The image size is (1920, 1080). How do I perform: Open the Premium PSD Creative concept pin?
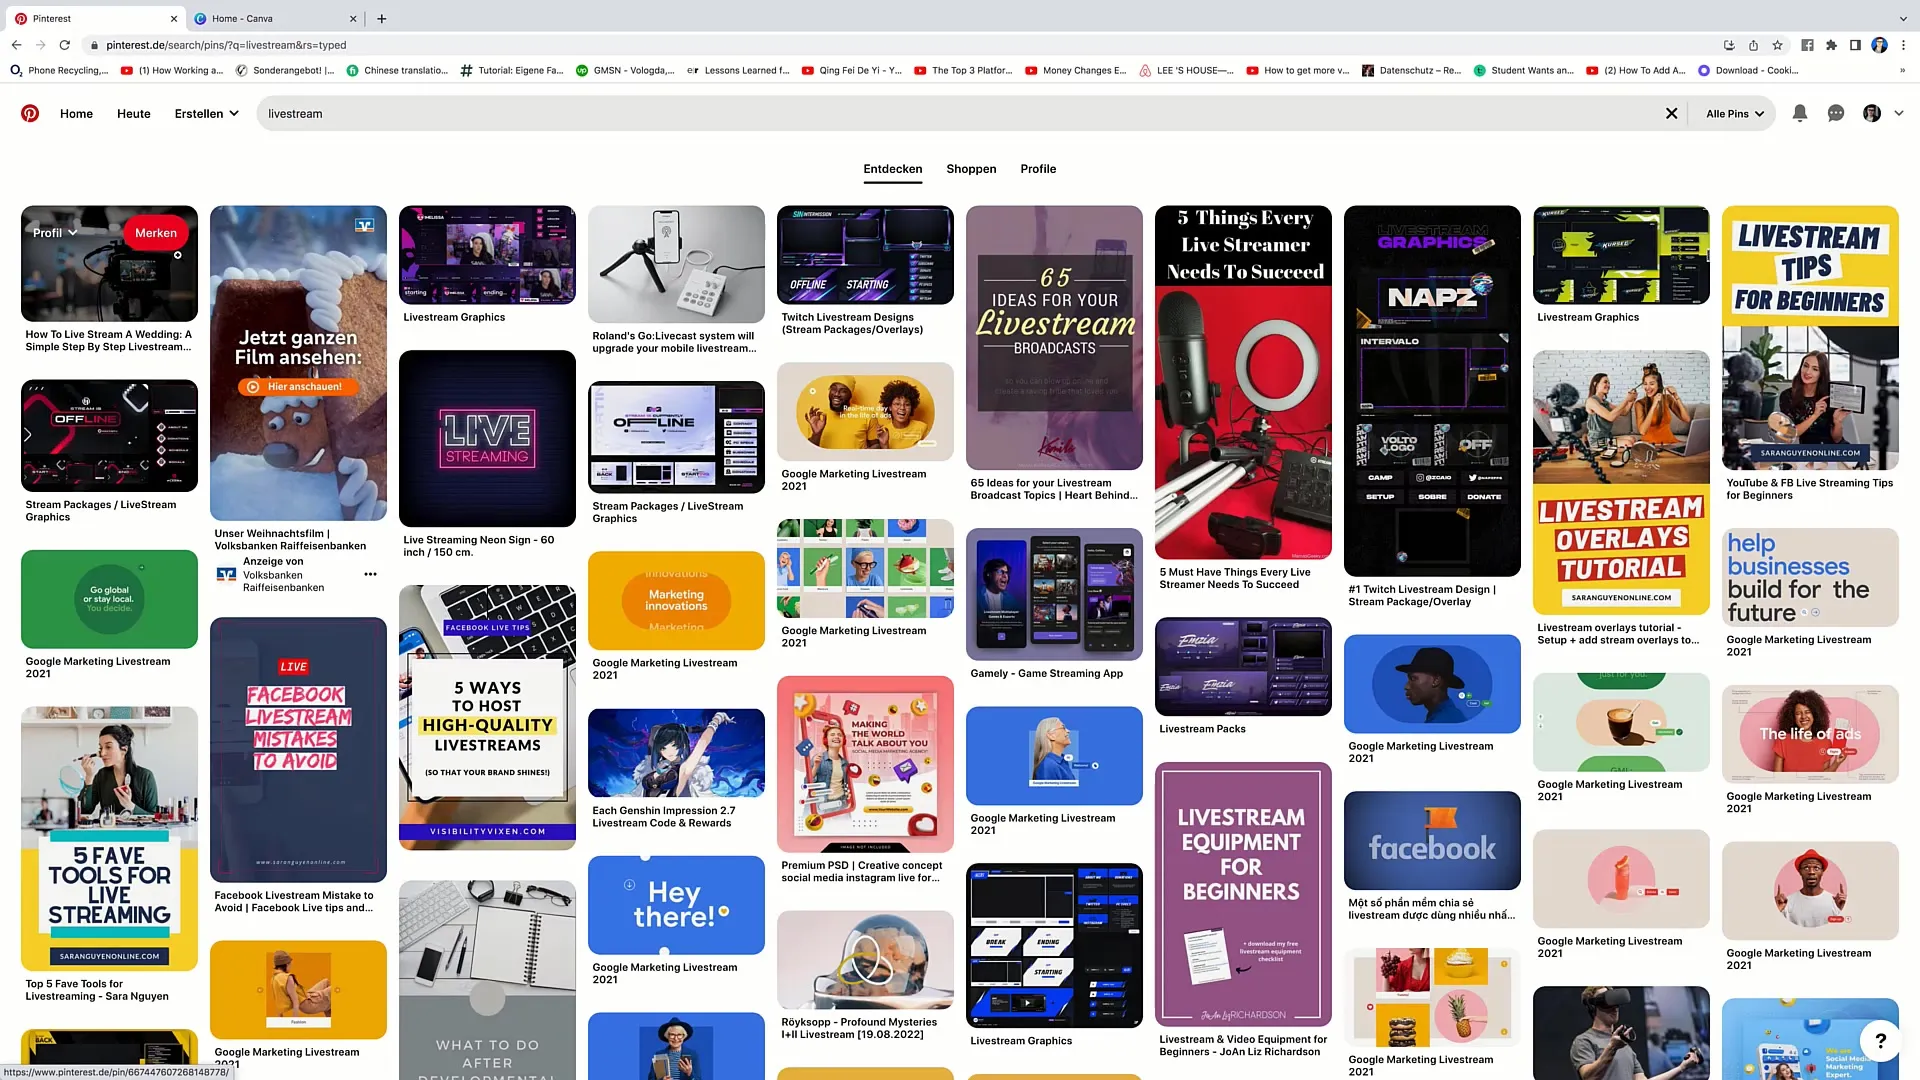pos(865,764)
